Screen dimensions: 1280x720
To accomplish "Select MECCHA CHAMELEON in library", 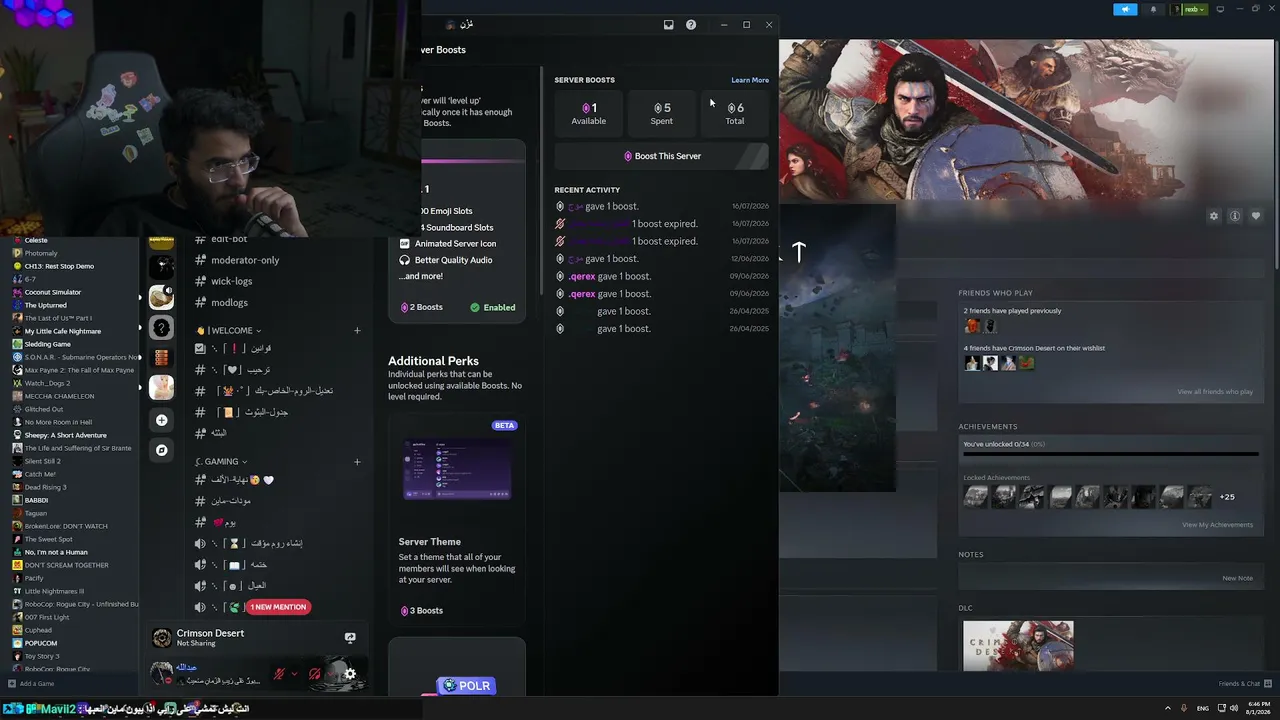I will (x=58, y=396).
